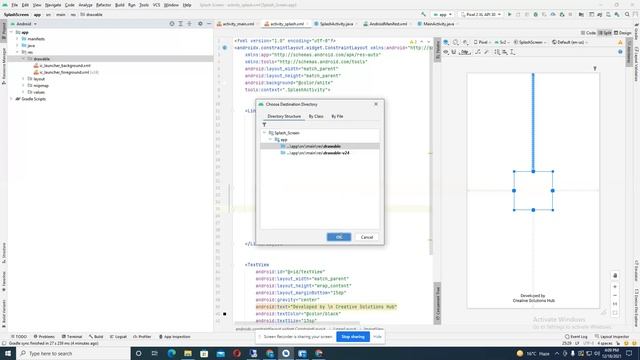
Task: Click the design surface layers icon
Action: click(x=446, y=42)
